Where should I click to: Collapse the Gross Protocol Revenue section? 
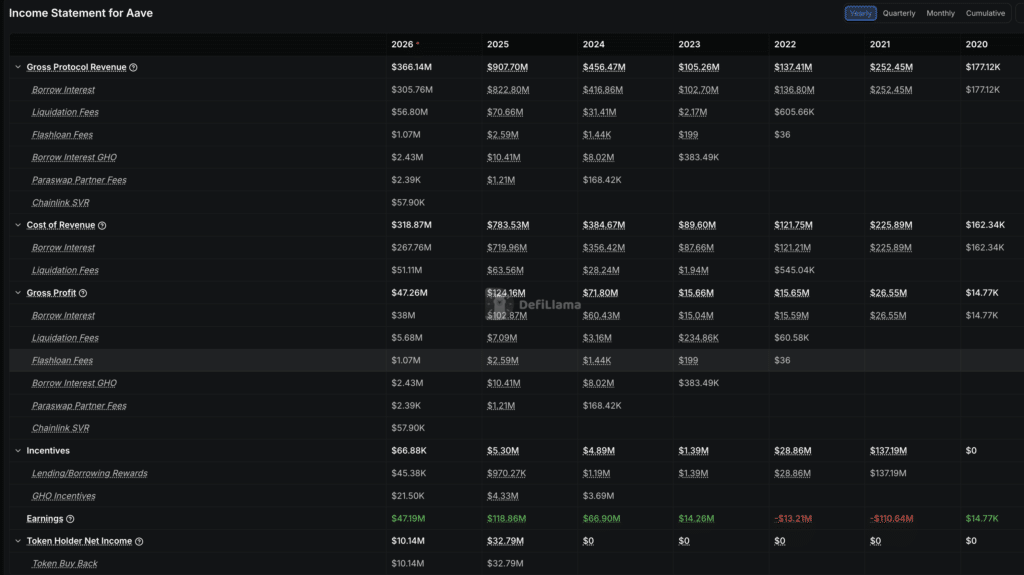pyautogui.click(x=18, y=67)
